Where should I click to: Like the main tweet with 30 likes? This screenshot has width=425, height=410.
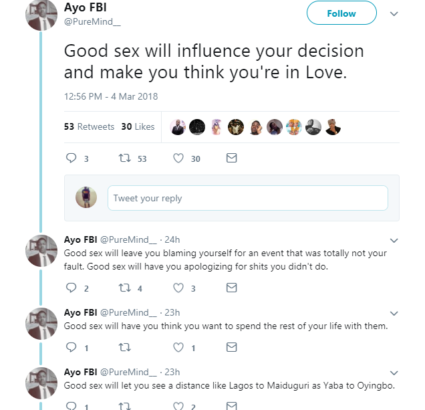point(178,158)
